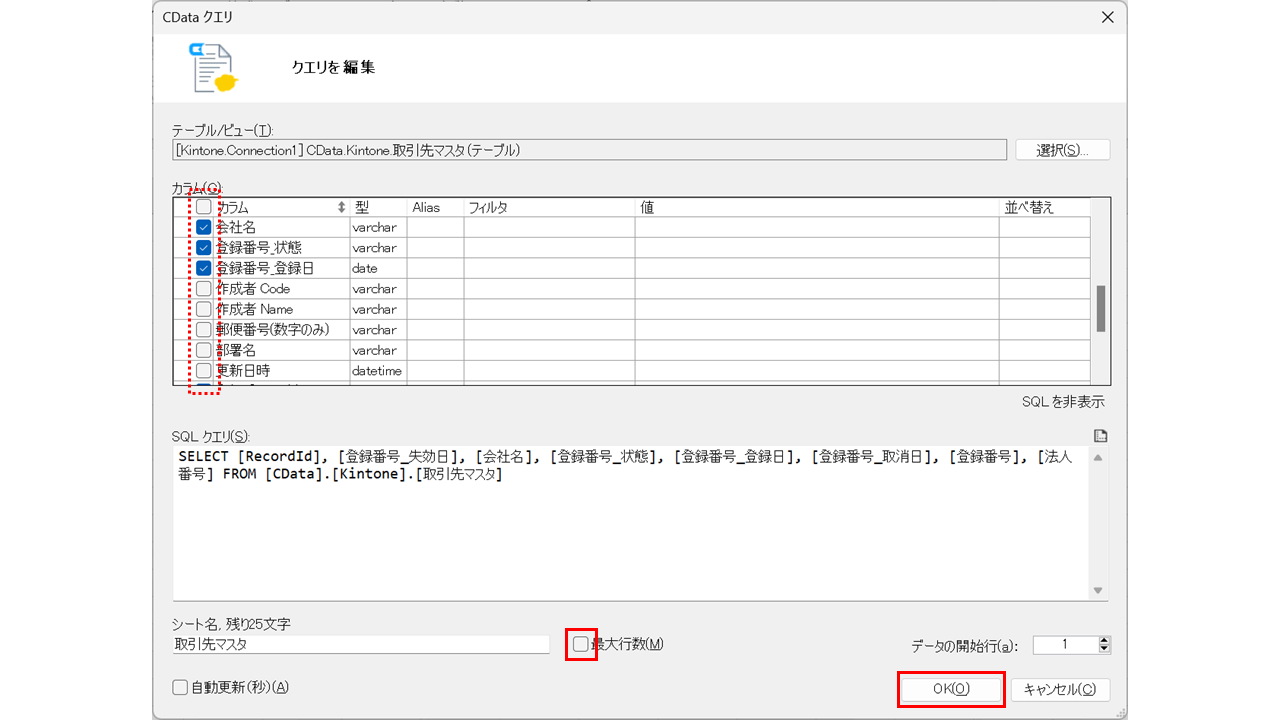Click inside the SQL クエリ text area

(x=632, y=523)
